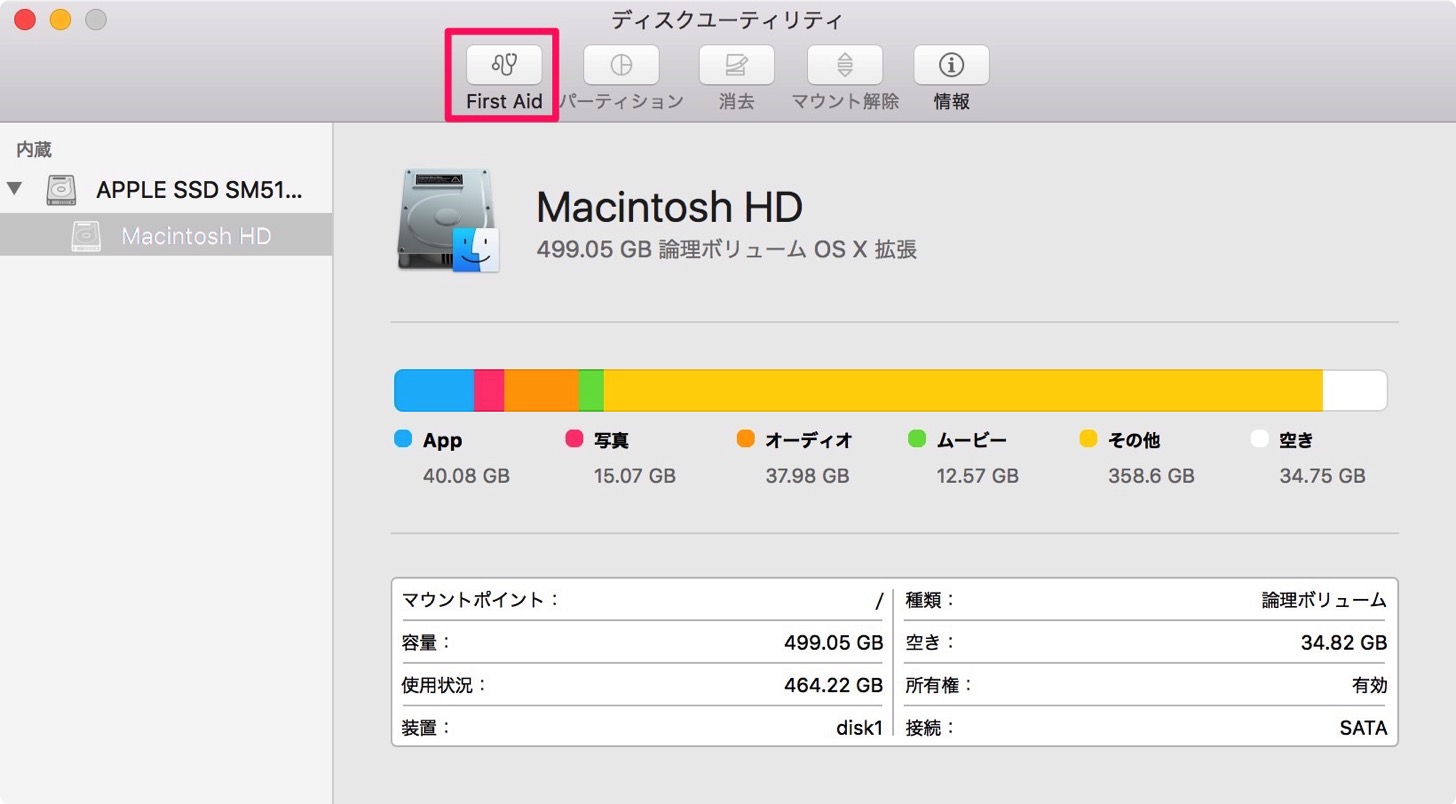
Task: Click the large Macintosh HD disk icon
Action: click(449, 219)
